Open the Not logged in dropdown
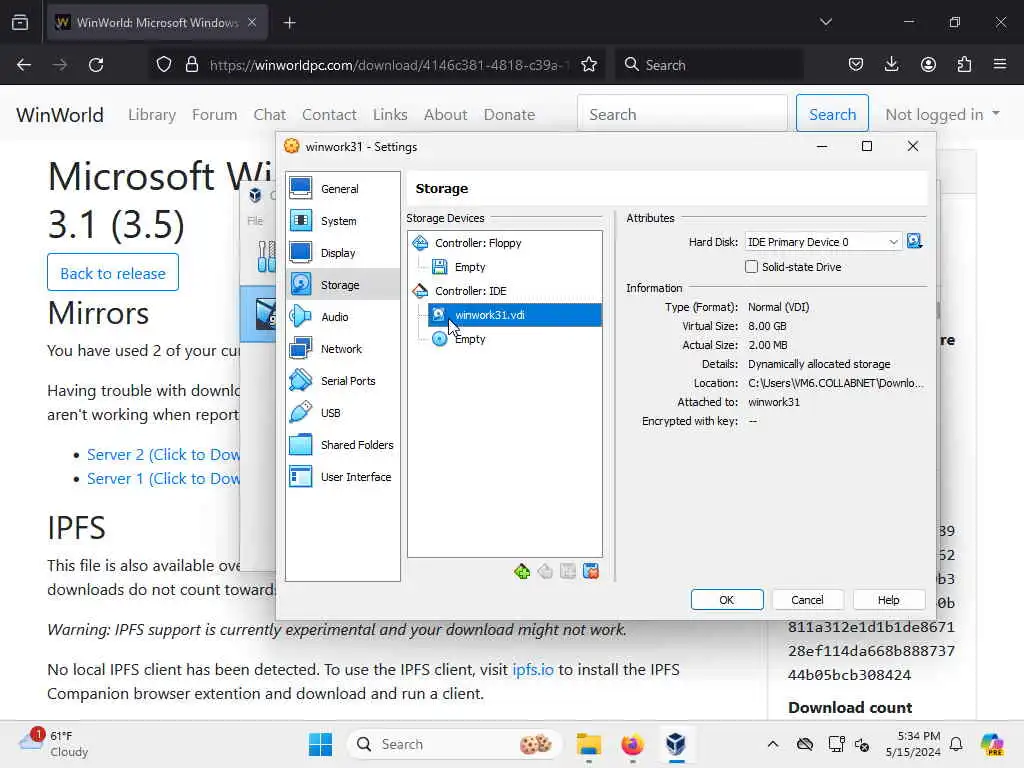 942,114
